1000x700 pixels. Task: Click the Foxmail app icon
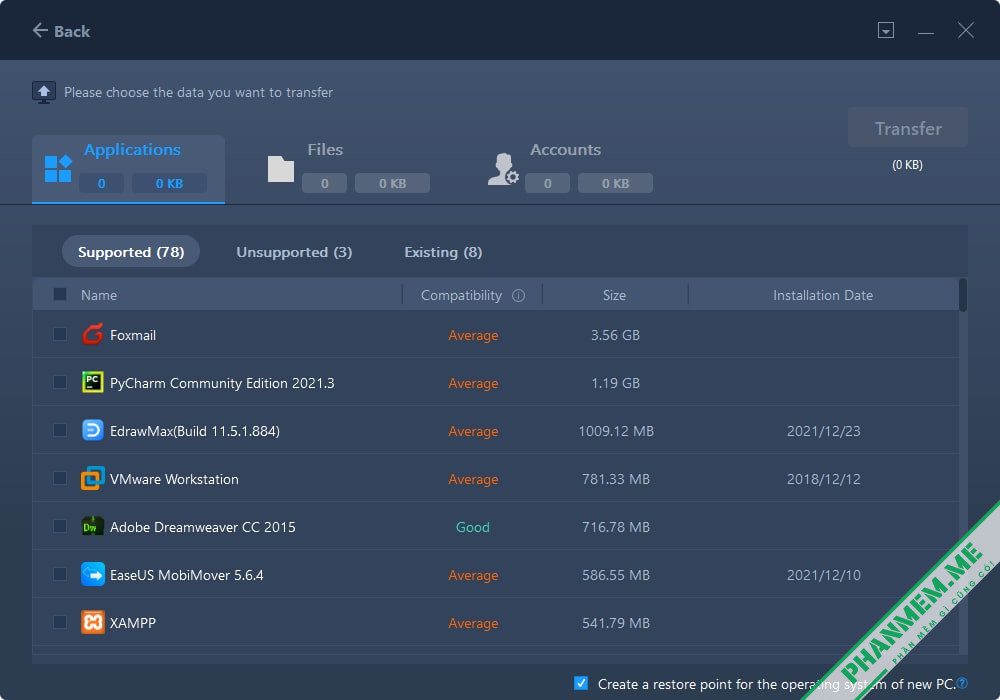pyautogui.click(x=92, y=335)
